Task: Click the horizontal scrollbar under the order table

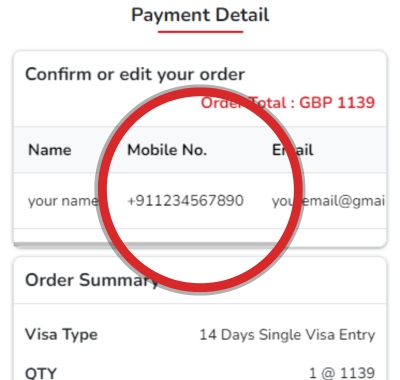Action: [200, 245]
